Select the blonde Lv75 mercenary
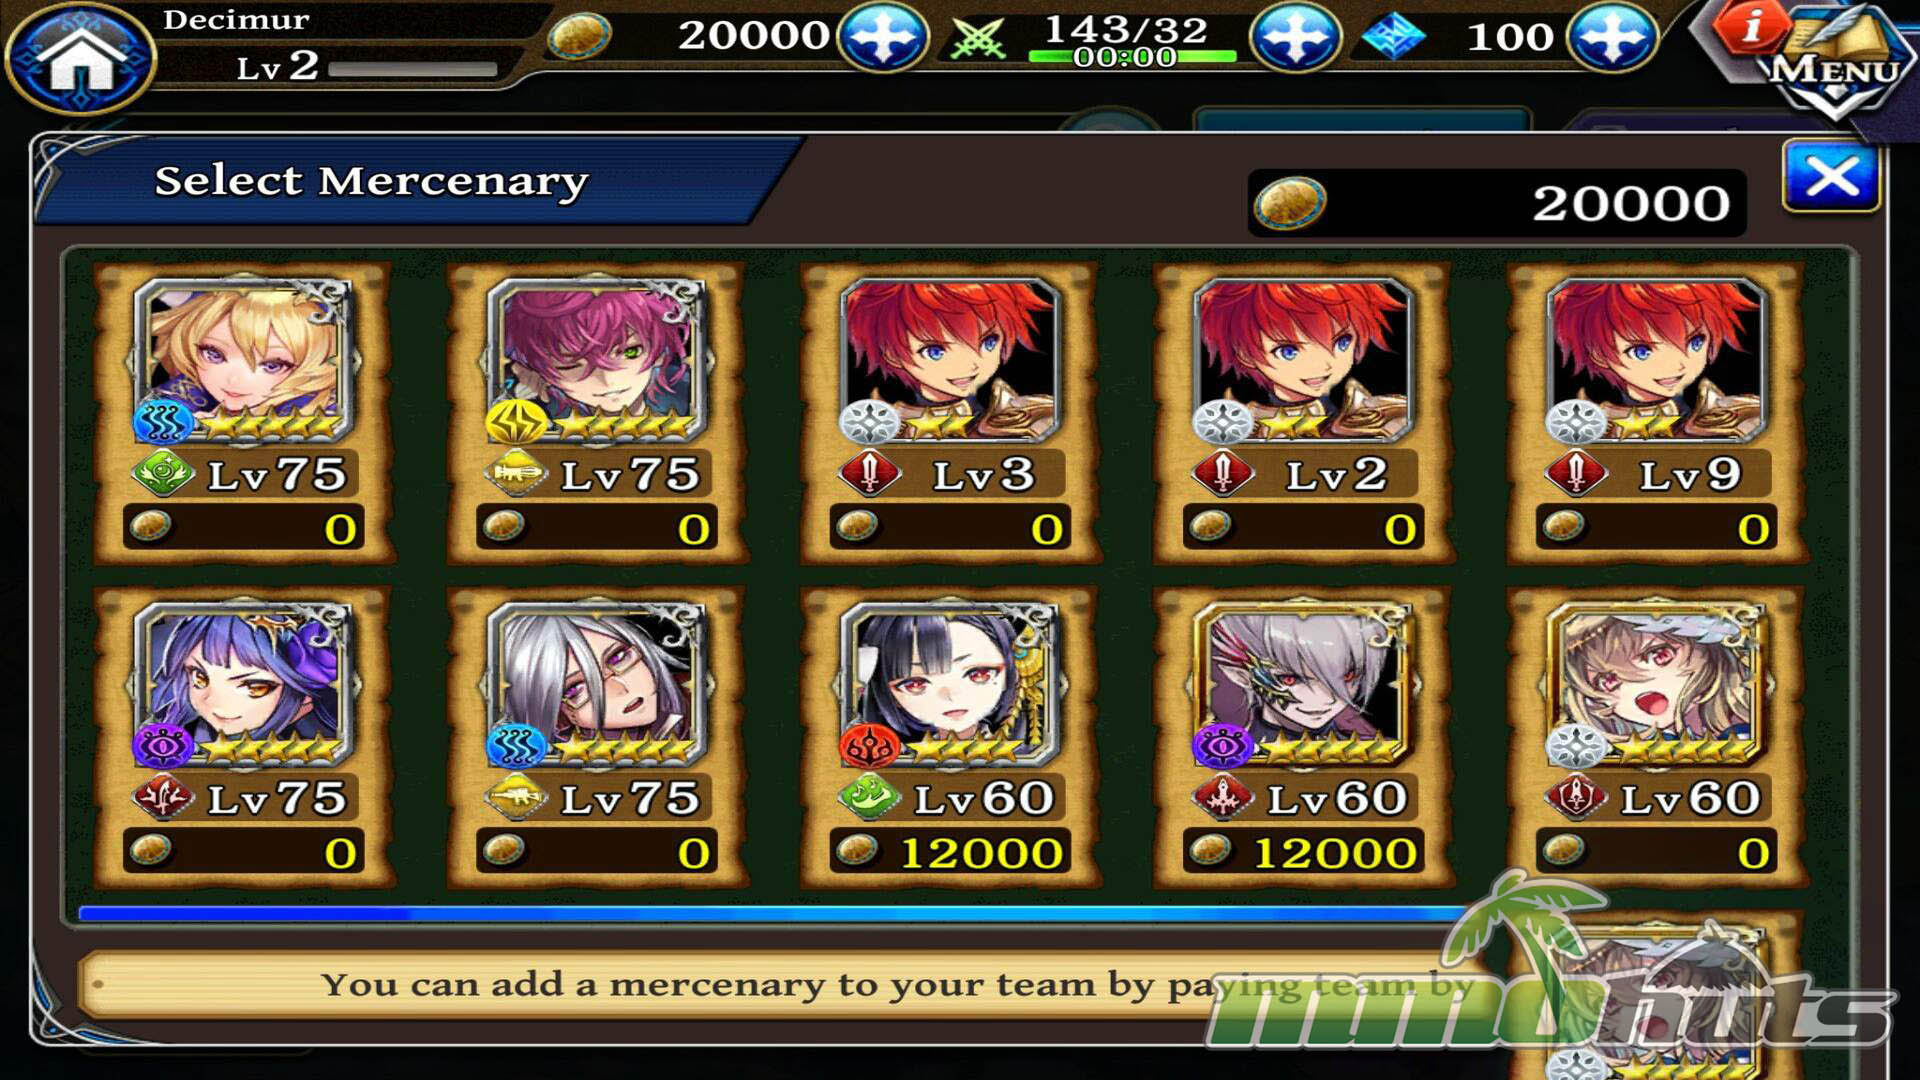Screen dimensions: 1920x1080 [243, 413]
